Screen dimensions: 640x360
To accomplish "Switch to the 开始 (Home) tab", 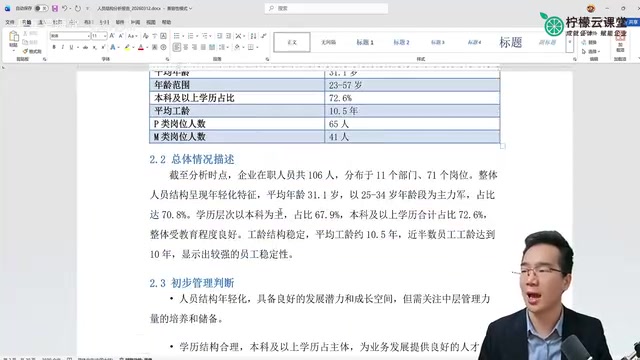I will click(27, 22).
